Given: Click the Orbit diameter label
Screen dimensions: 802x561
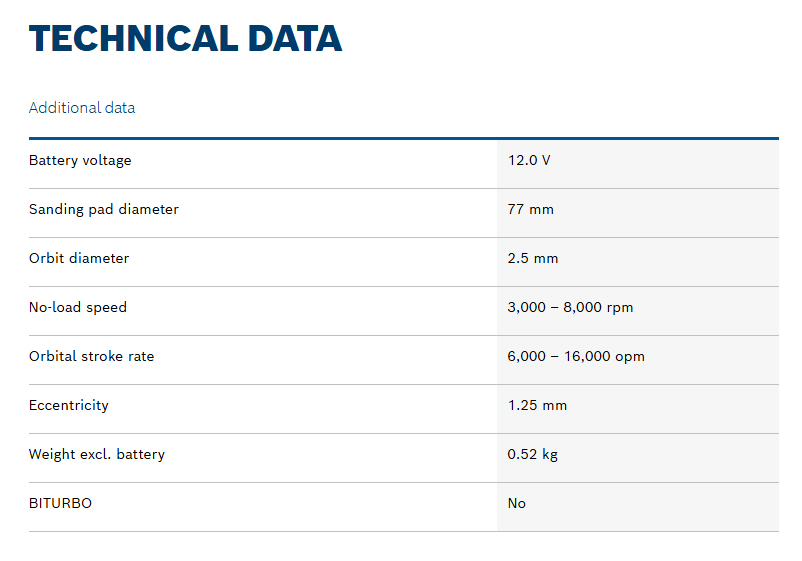Looking at the screenshot, I should coord(79,258).
